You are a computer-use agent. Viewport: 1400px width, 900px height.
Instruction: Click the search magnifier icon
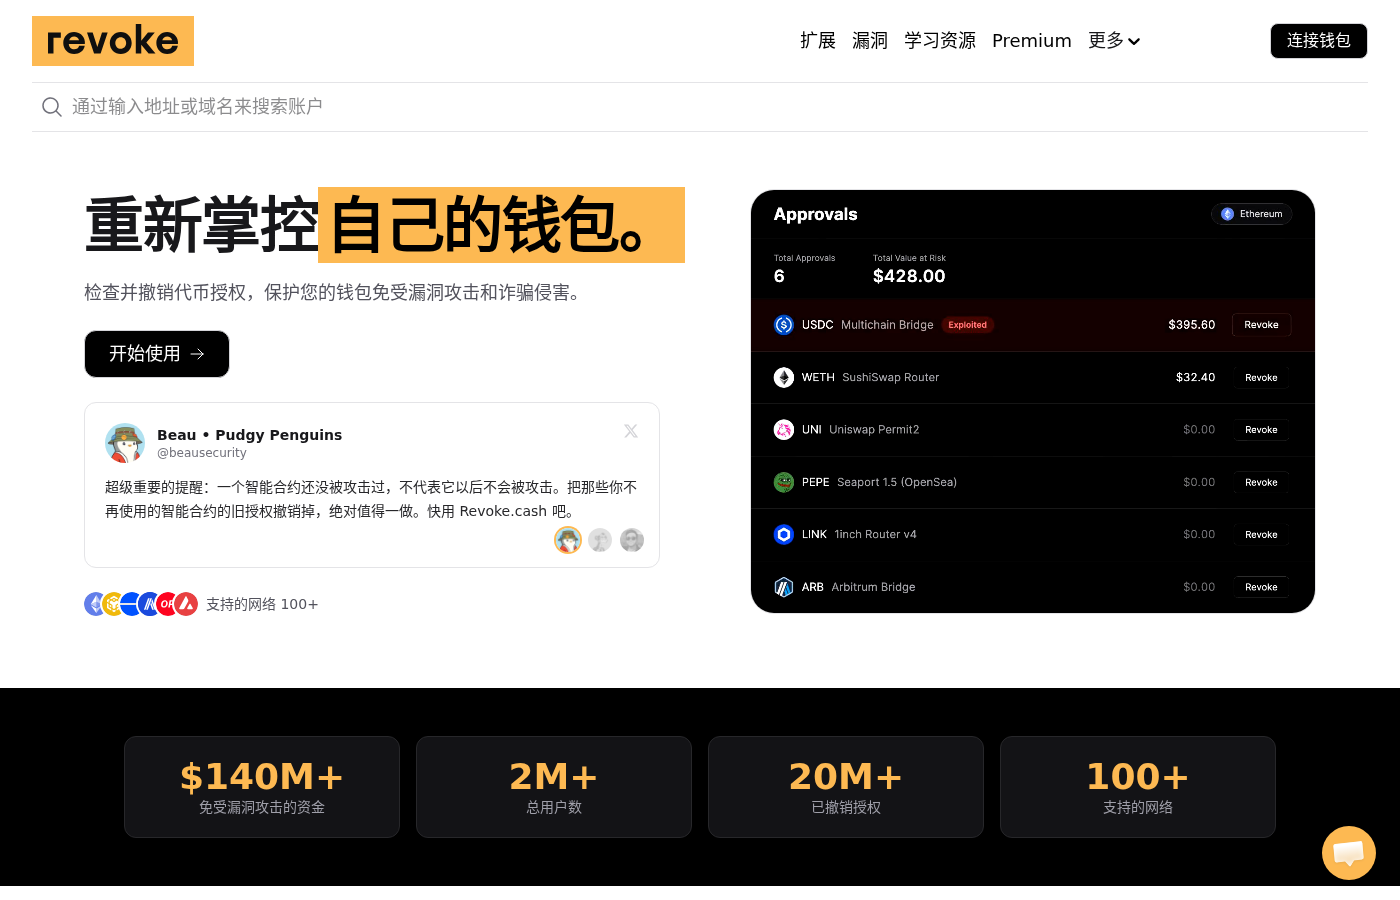[x=52, y=107]
